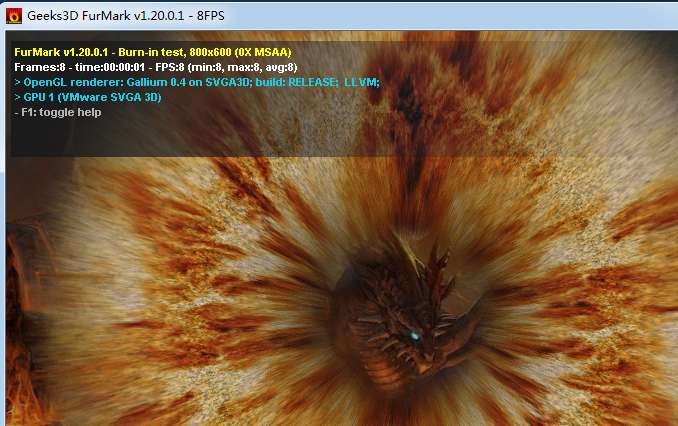The height and width of the screenshot is (426, 678).
Task: Click the dragon's glowing blue eye
Action: [414, 336]
